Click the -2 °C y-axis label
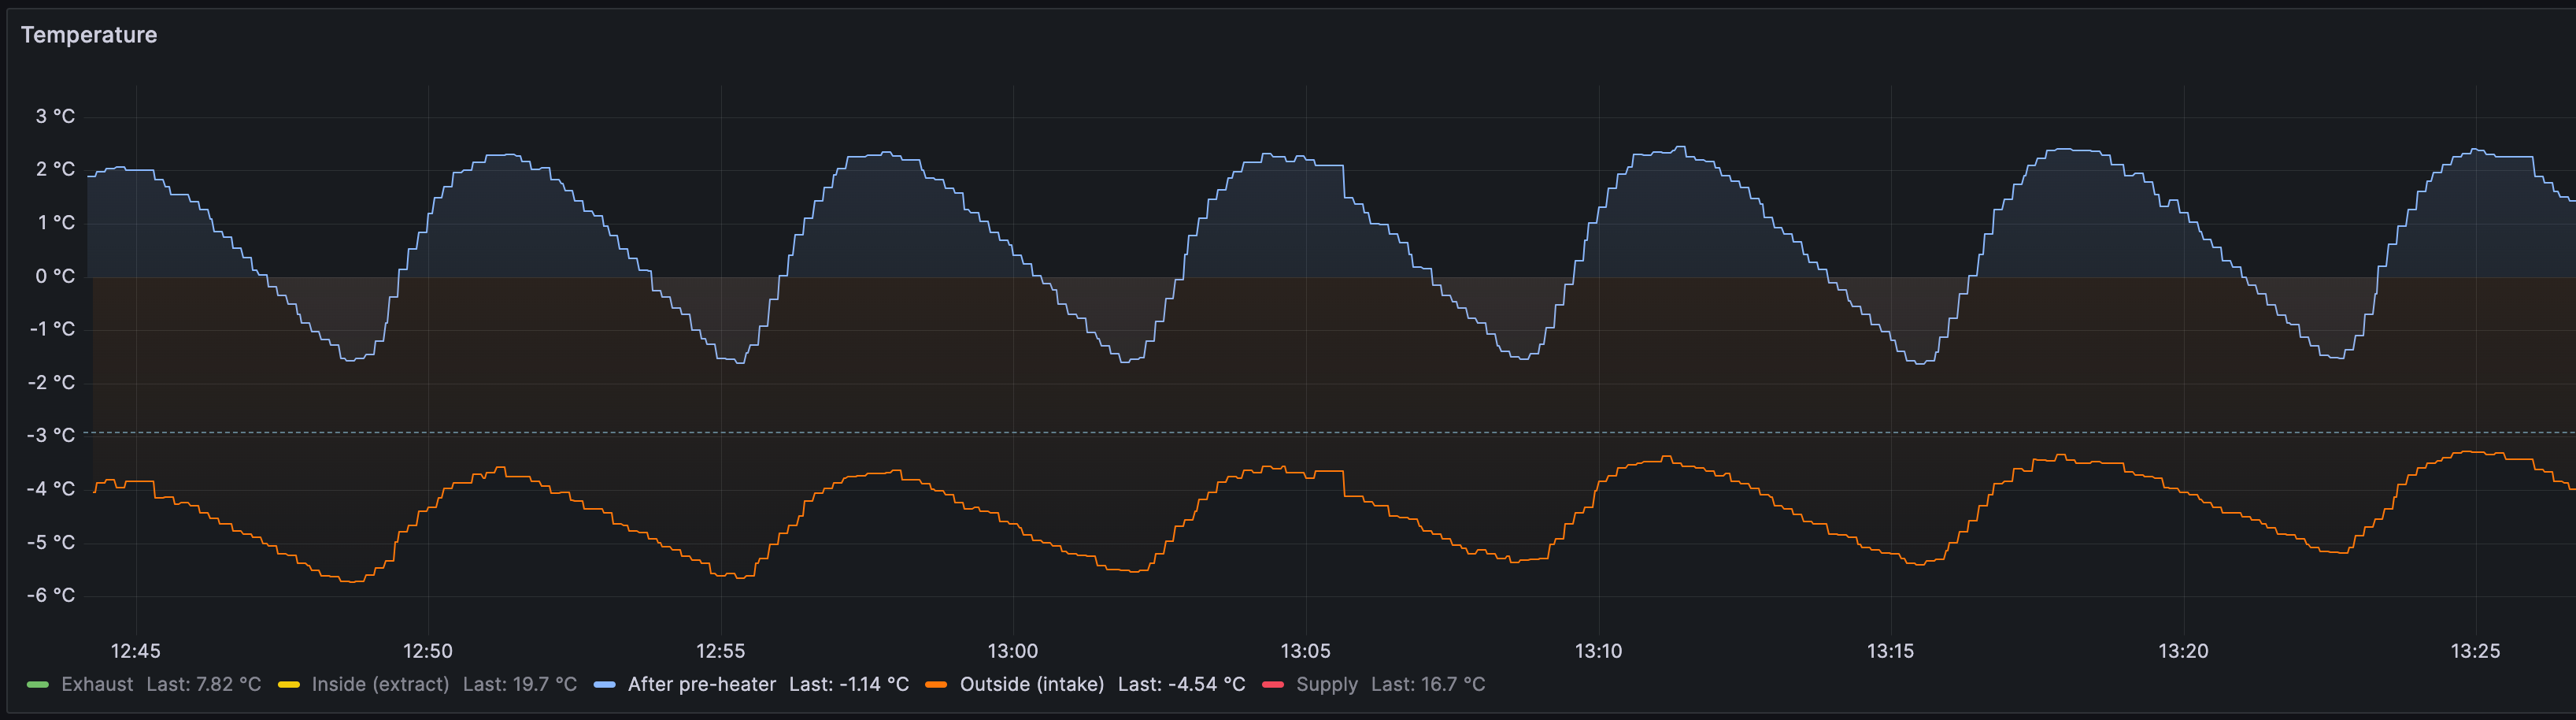 pos(51,383)
